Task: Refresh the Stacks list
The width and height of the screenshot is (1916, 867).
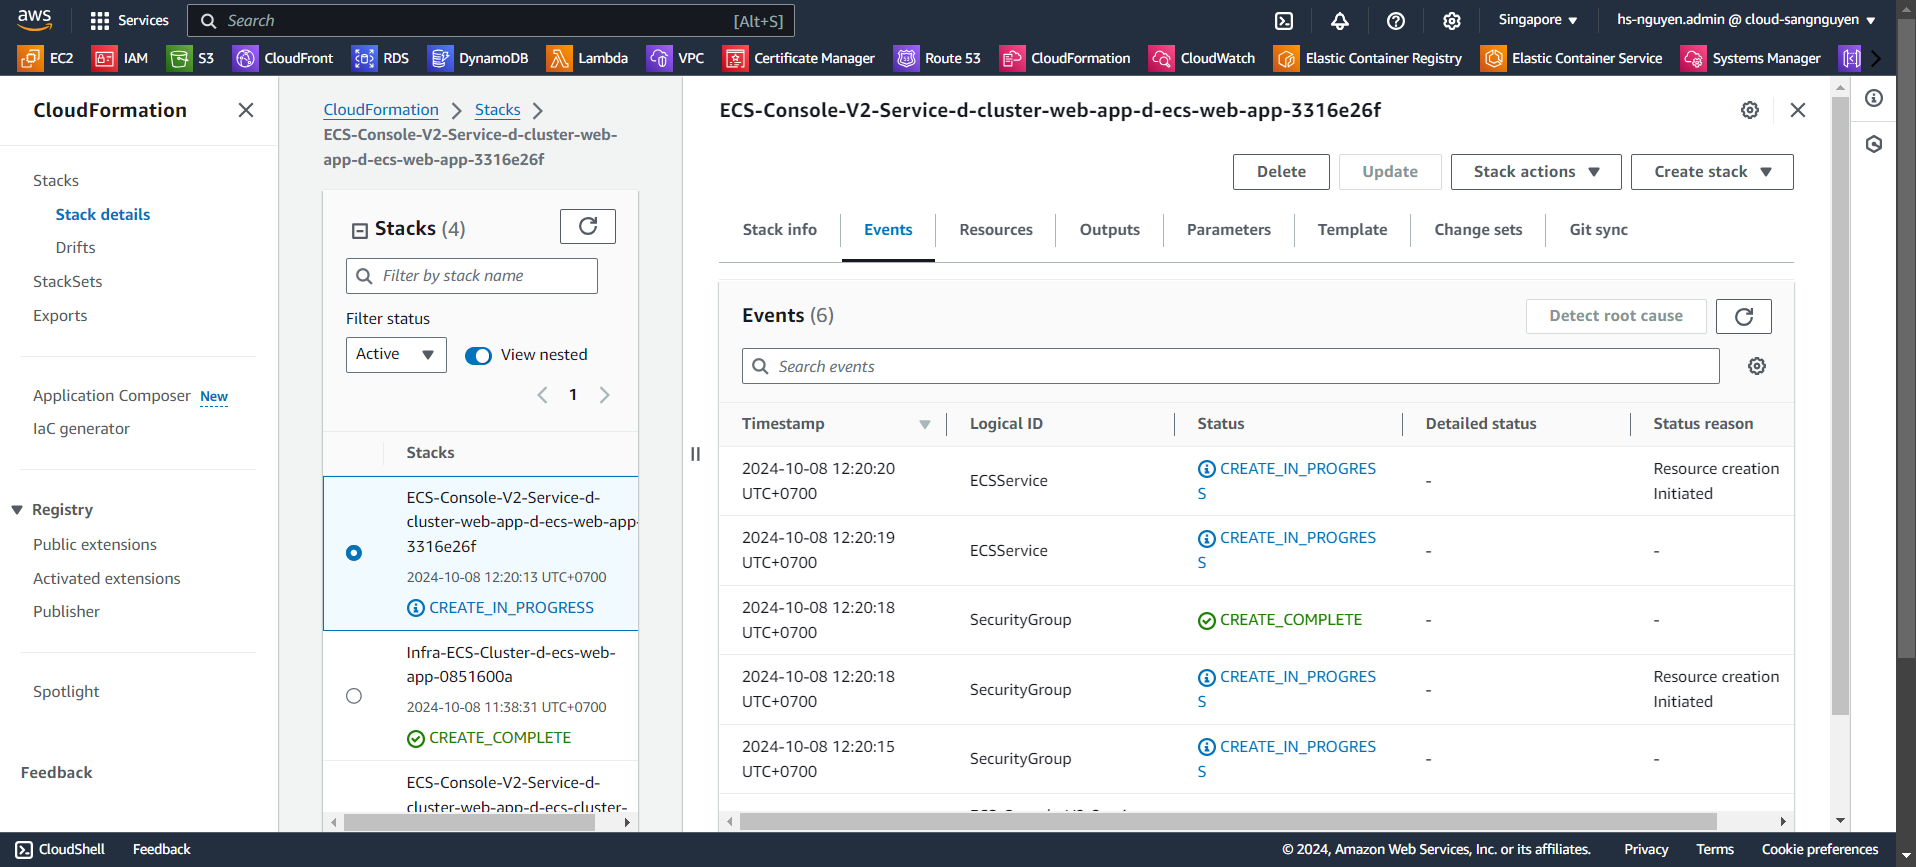Action: tap(588, 227)
